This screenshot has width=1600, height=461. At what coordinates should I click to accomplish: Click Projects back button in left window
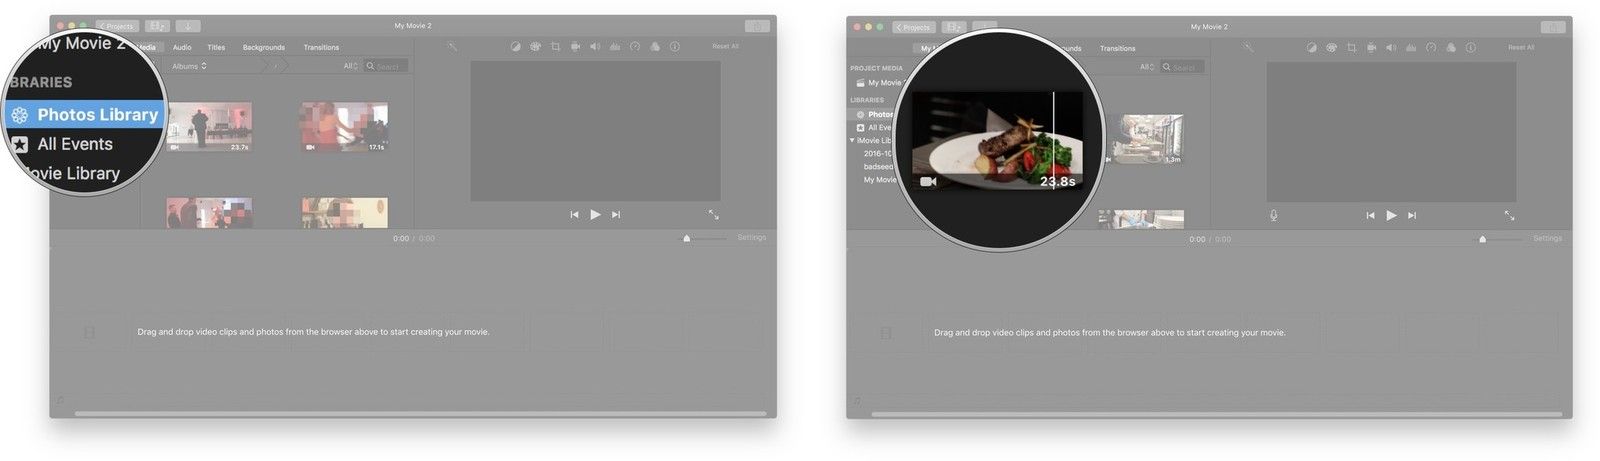(x=117, y=26)
